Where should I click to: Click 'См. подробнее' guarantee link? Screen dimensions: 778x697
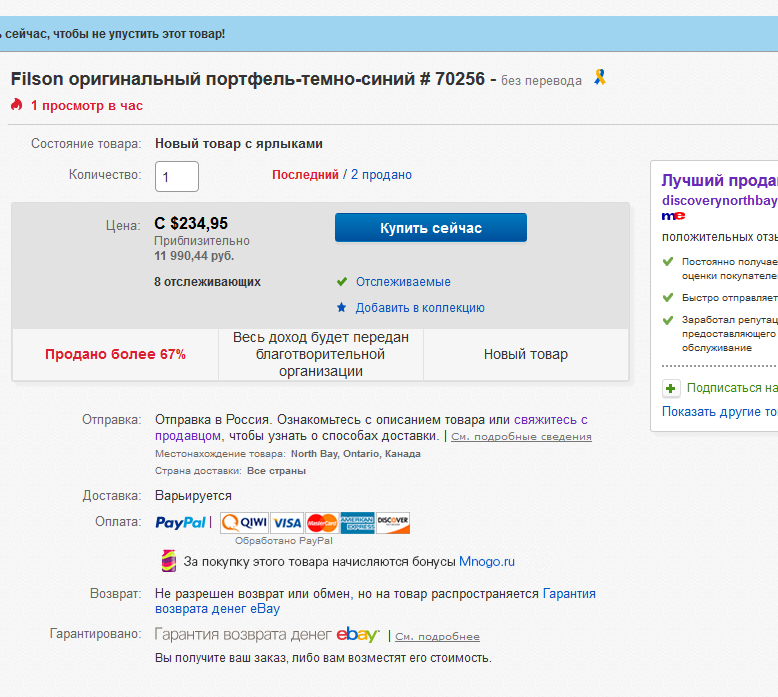click(x=437, y=636)
